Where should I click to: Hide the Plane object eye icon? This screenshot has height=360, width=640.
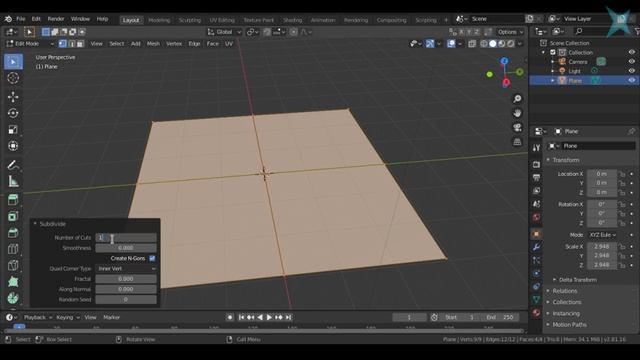pos(631,80)
